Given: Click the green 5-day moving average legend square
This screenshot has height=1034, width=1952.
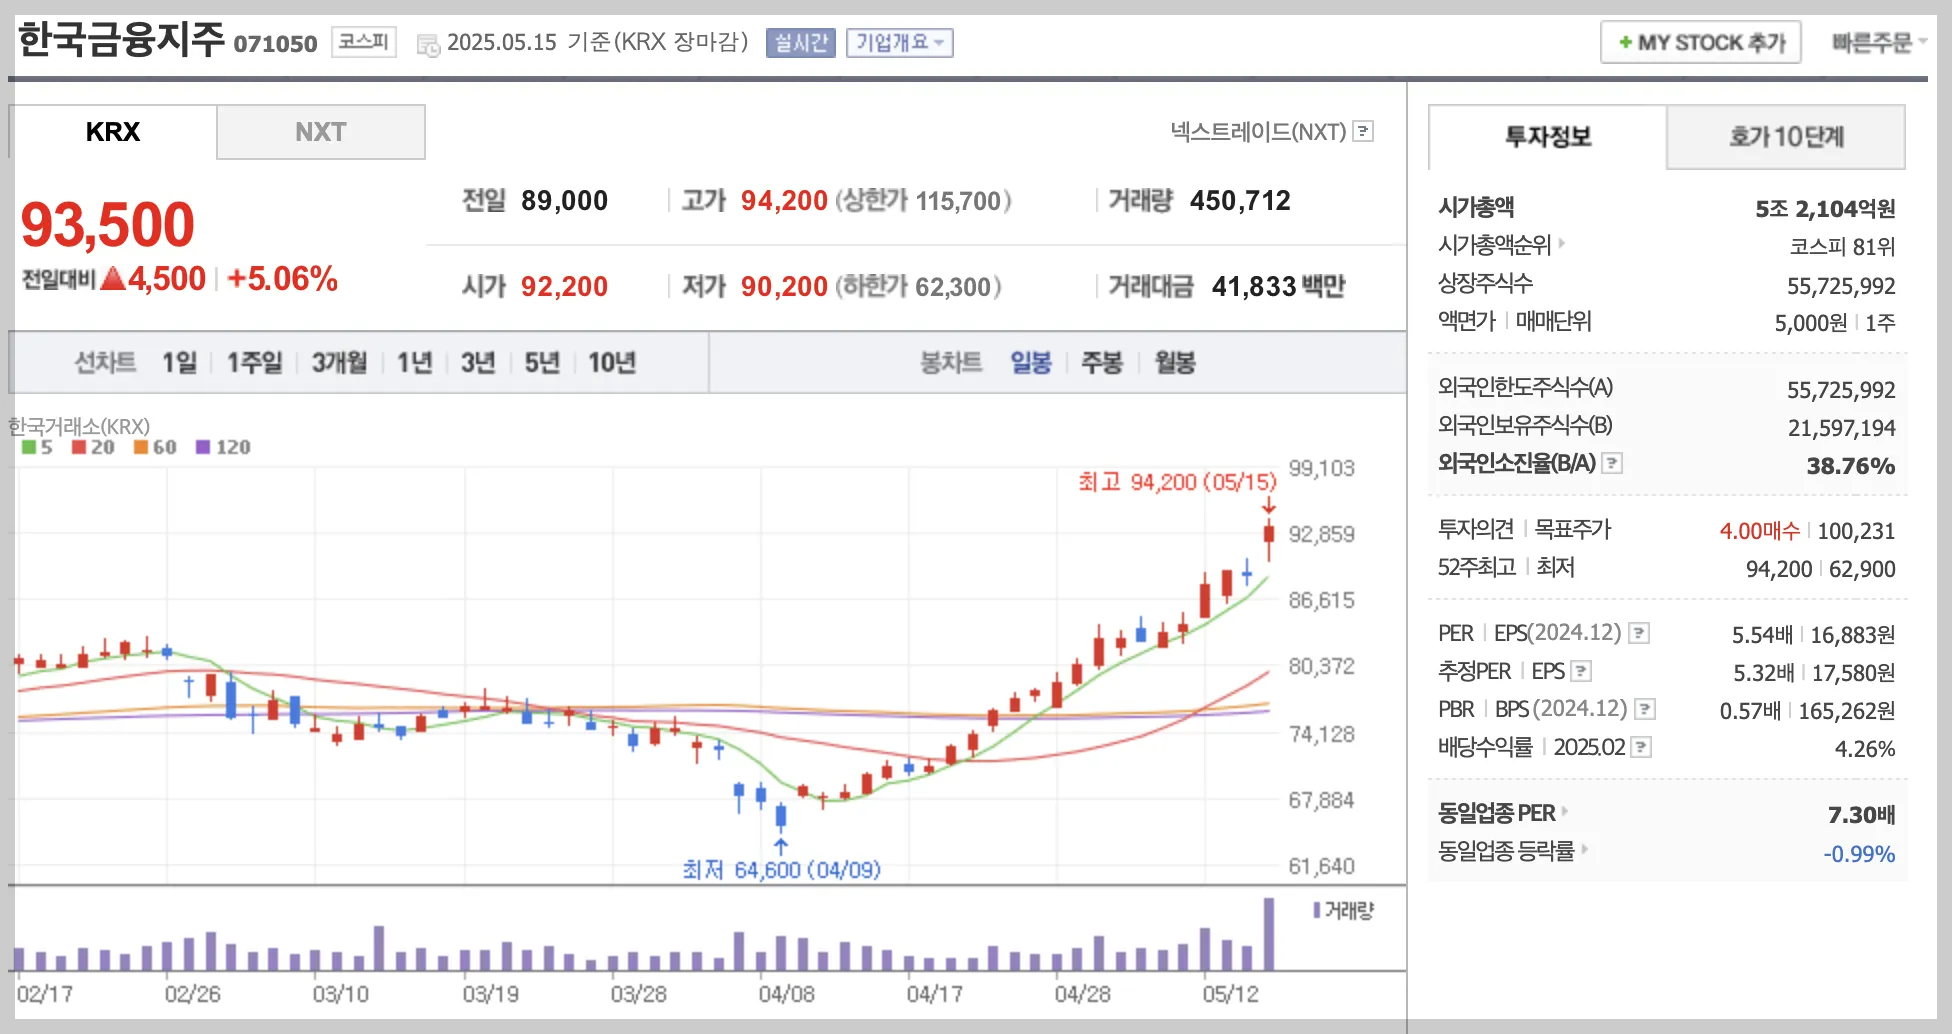Looking at the screenshot, I should (29, 447).
